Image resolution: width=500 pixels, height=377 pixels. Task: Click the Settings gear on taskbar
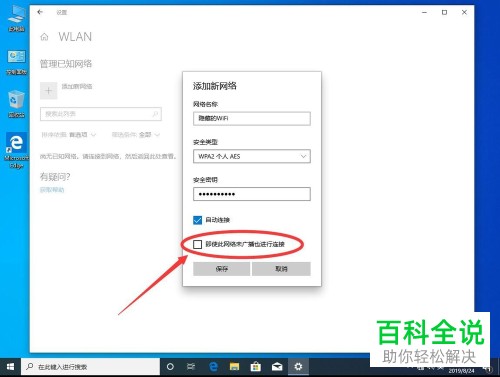298,367
